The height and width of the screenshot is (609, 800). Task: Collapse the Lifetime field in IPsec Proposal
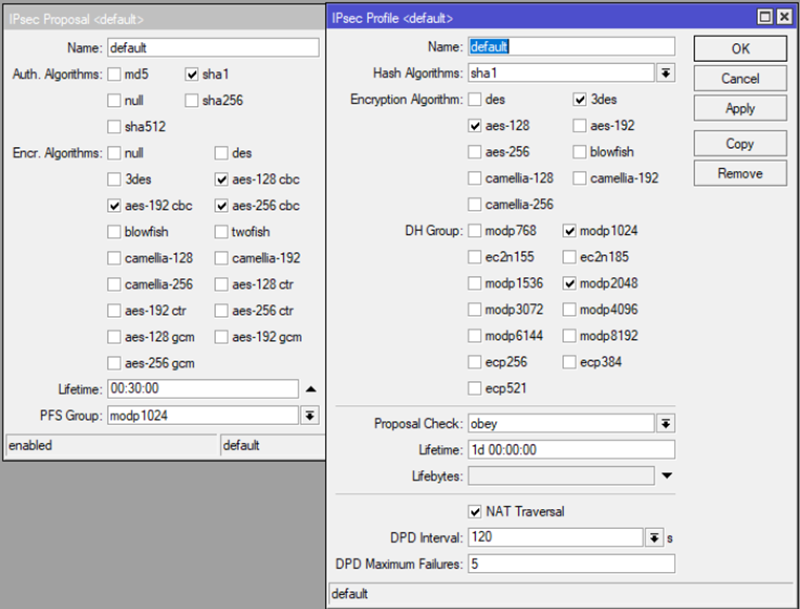[x=310, y=389]
